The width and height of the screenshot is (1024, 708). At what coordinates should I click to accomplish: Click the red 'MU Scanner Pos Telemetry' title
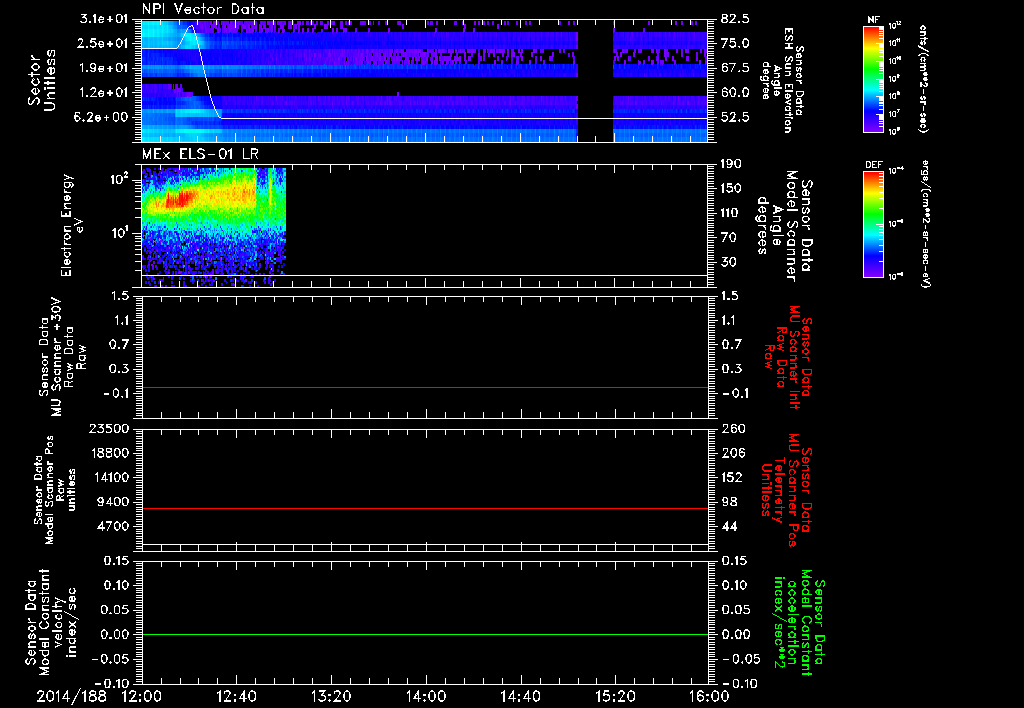tap(786, 489)
